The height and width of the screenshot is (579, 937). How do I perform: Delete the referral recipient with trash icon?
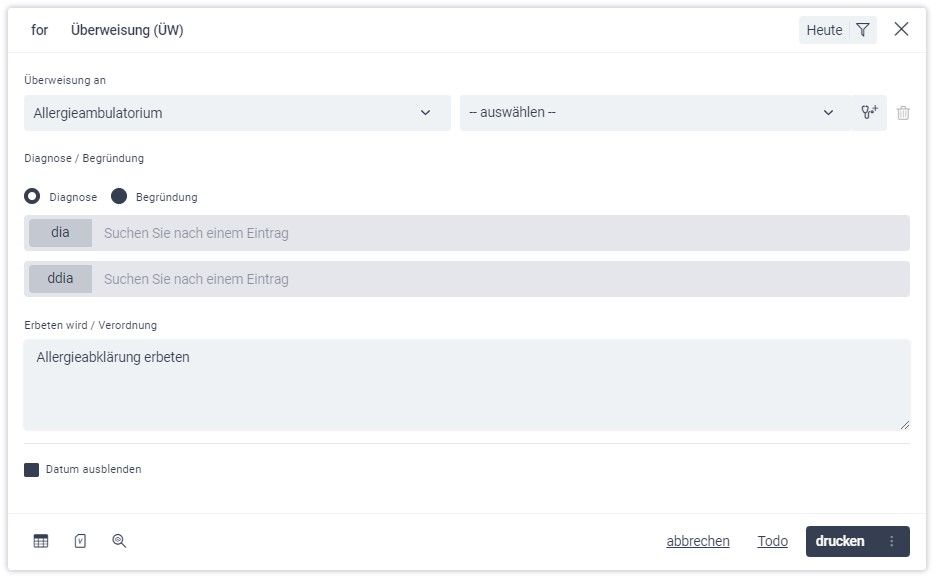[x=903, y=113]
